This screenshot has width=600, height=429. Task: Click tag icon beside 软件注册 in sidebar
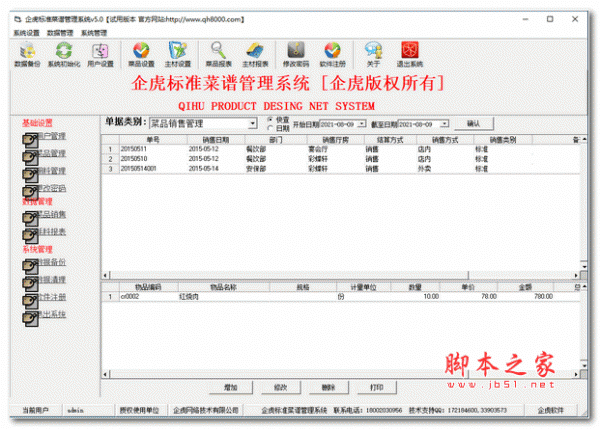coord(30,301)
